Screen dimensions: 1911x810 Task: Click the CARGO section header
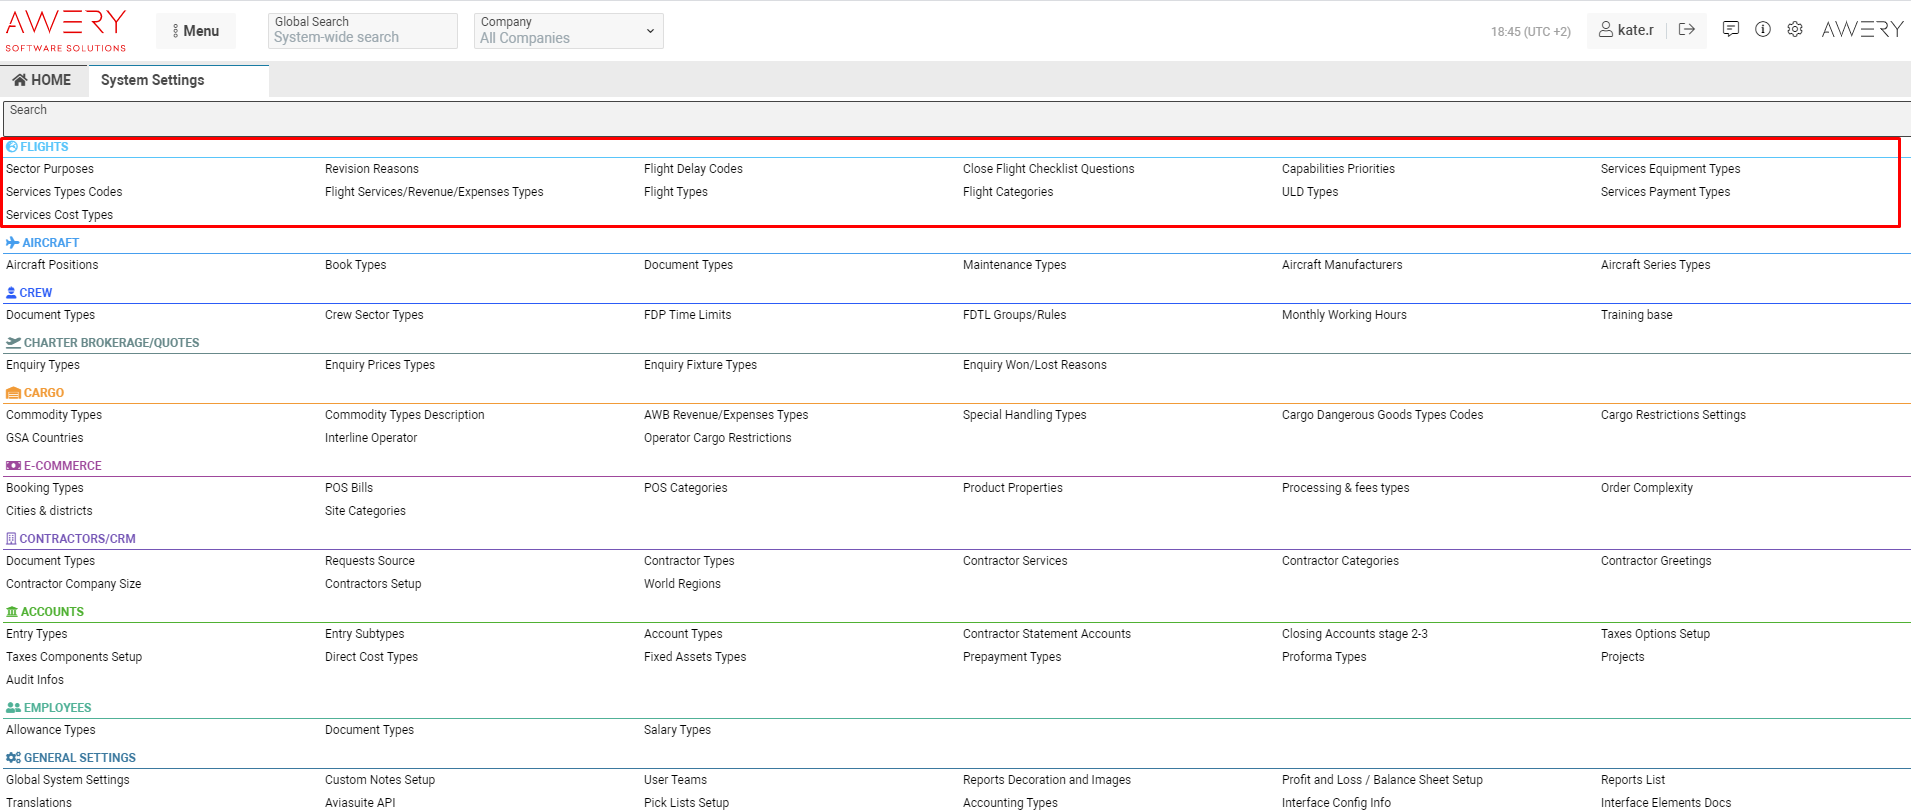43,393
